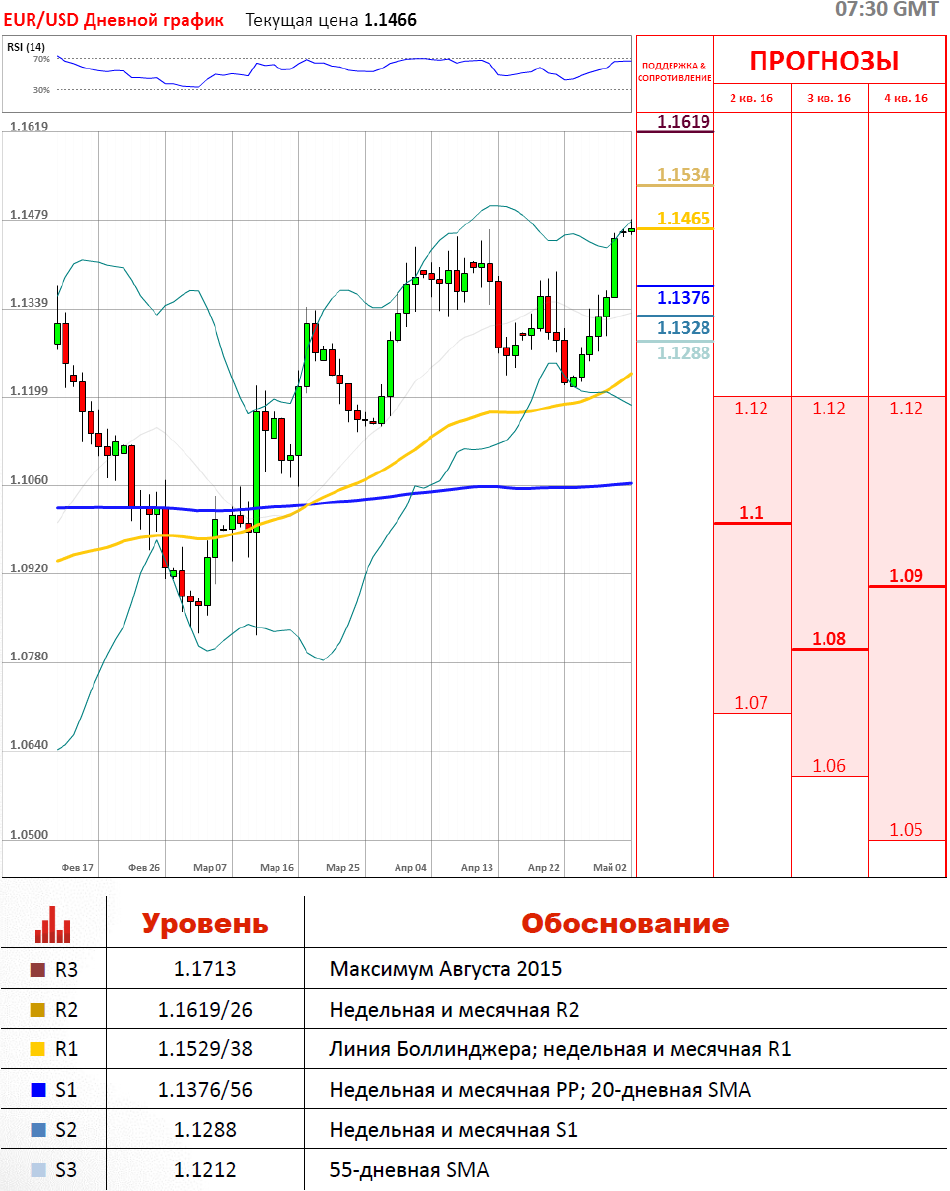The height and width of the screenshot is (1191, 950).
Task: Click the 1.06 lower forecast in Q3 column
Action: [x=829, y=766]
